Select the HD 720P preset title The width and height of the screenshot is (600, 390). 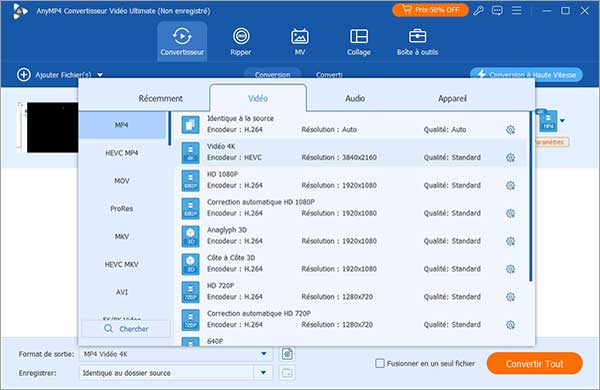pyautogui.click(x=220, y=286)
